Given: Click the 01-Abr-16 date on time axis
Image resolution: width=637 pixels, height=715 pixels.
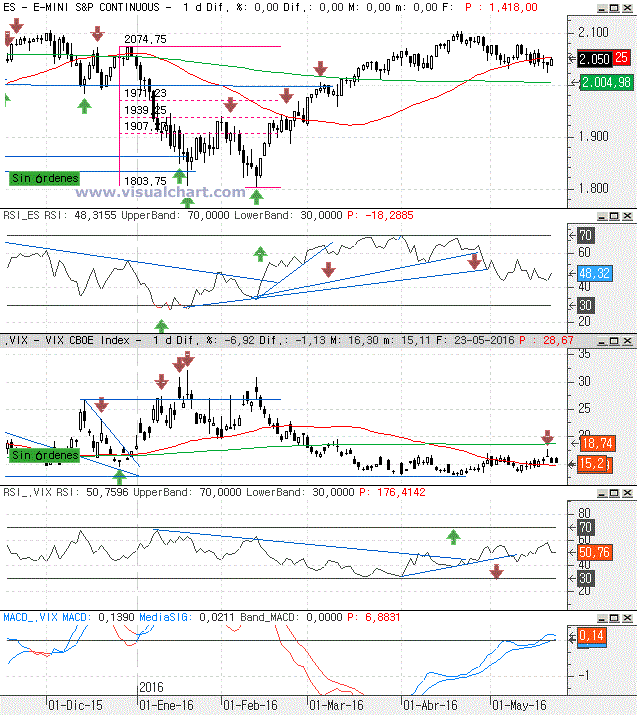Looking at the screenshot, I should click(430, 705).
